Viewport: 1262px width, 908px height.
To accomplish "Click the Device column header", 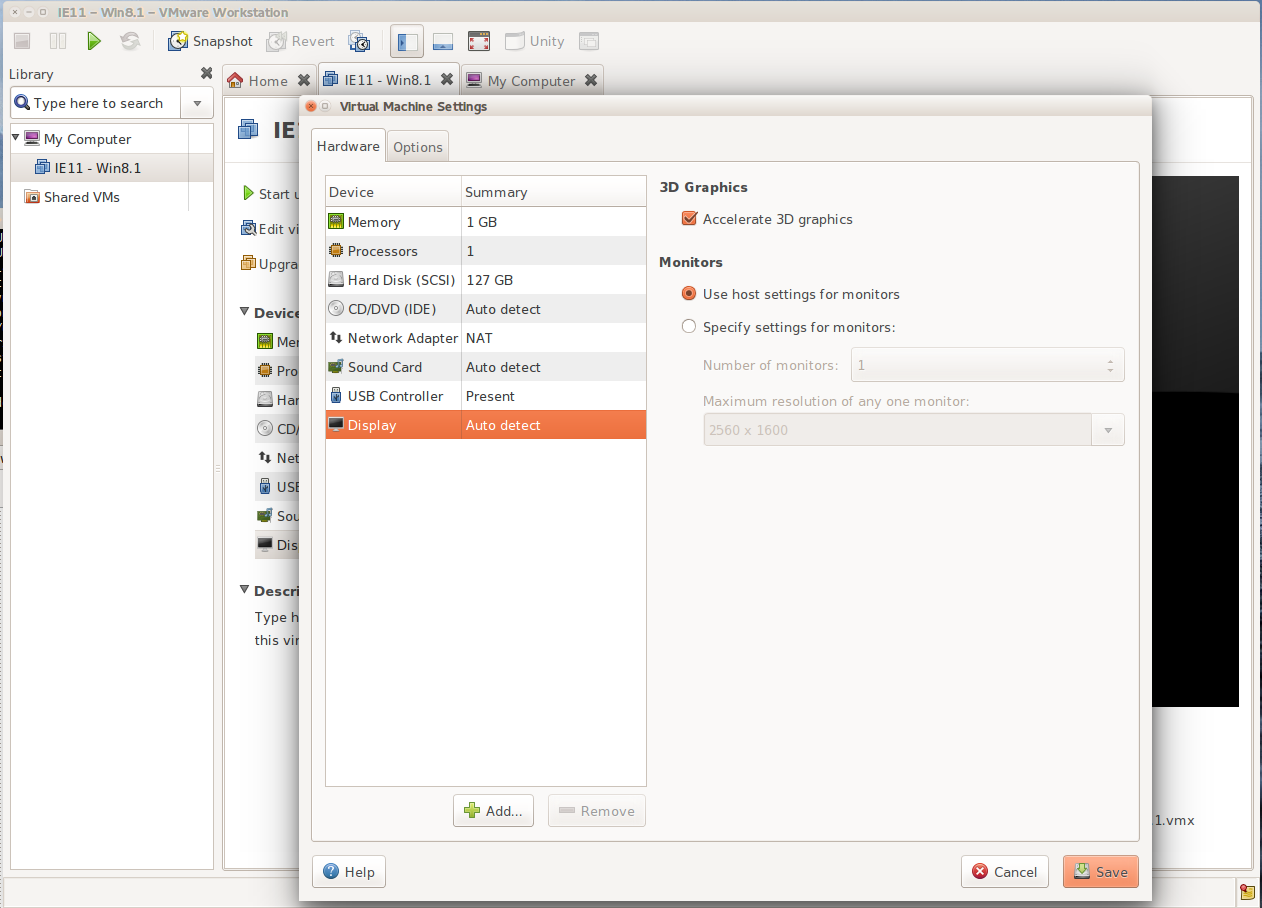I will pyautogui.click(x=394, y=192).
